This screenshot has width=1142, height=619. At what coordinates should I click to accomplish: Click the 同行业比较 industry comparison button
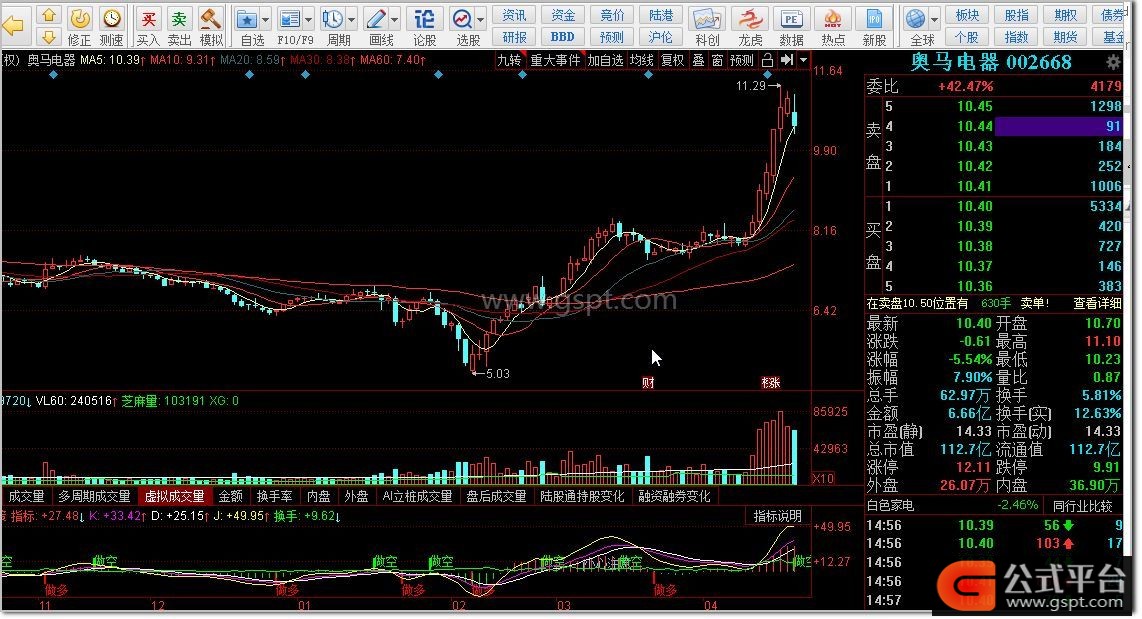pyautogui.click(x=1082, y=505)
